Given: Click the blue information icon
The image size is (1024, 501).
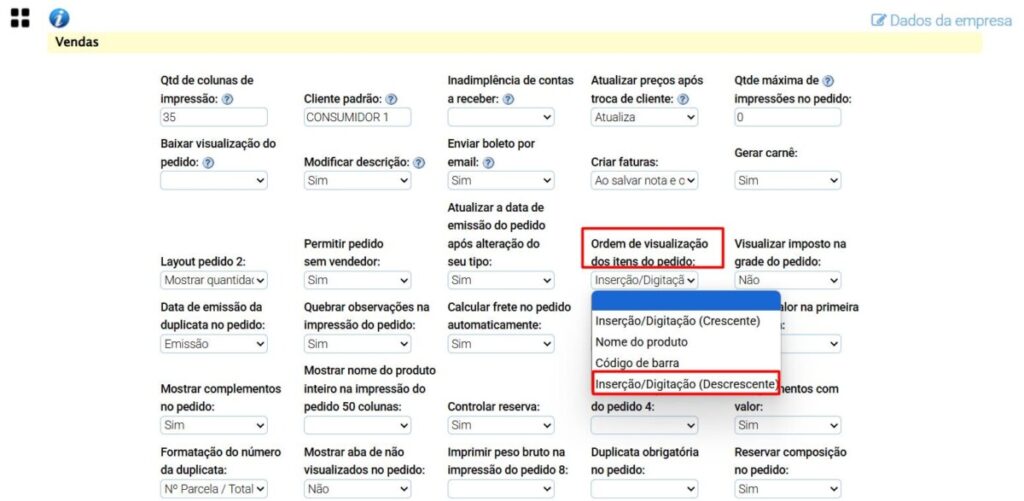Looking at the screenshot, I should (59, 18).
